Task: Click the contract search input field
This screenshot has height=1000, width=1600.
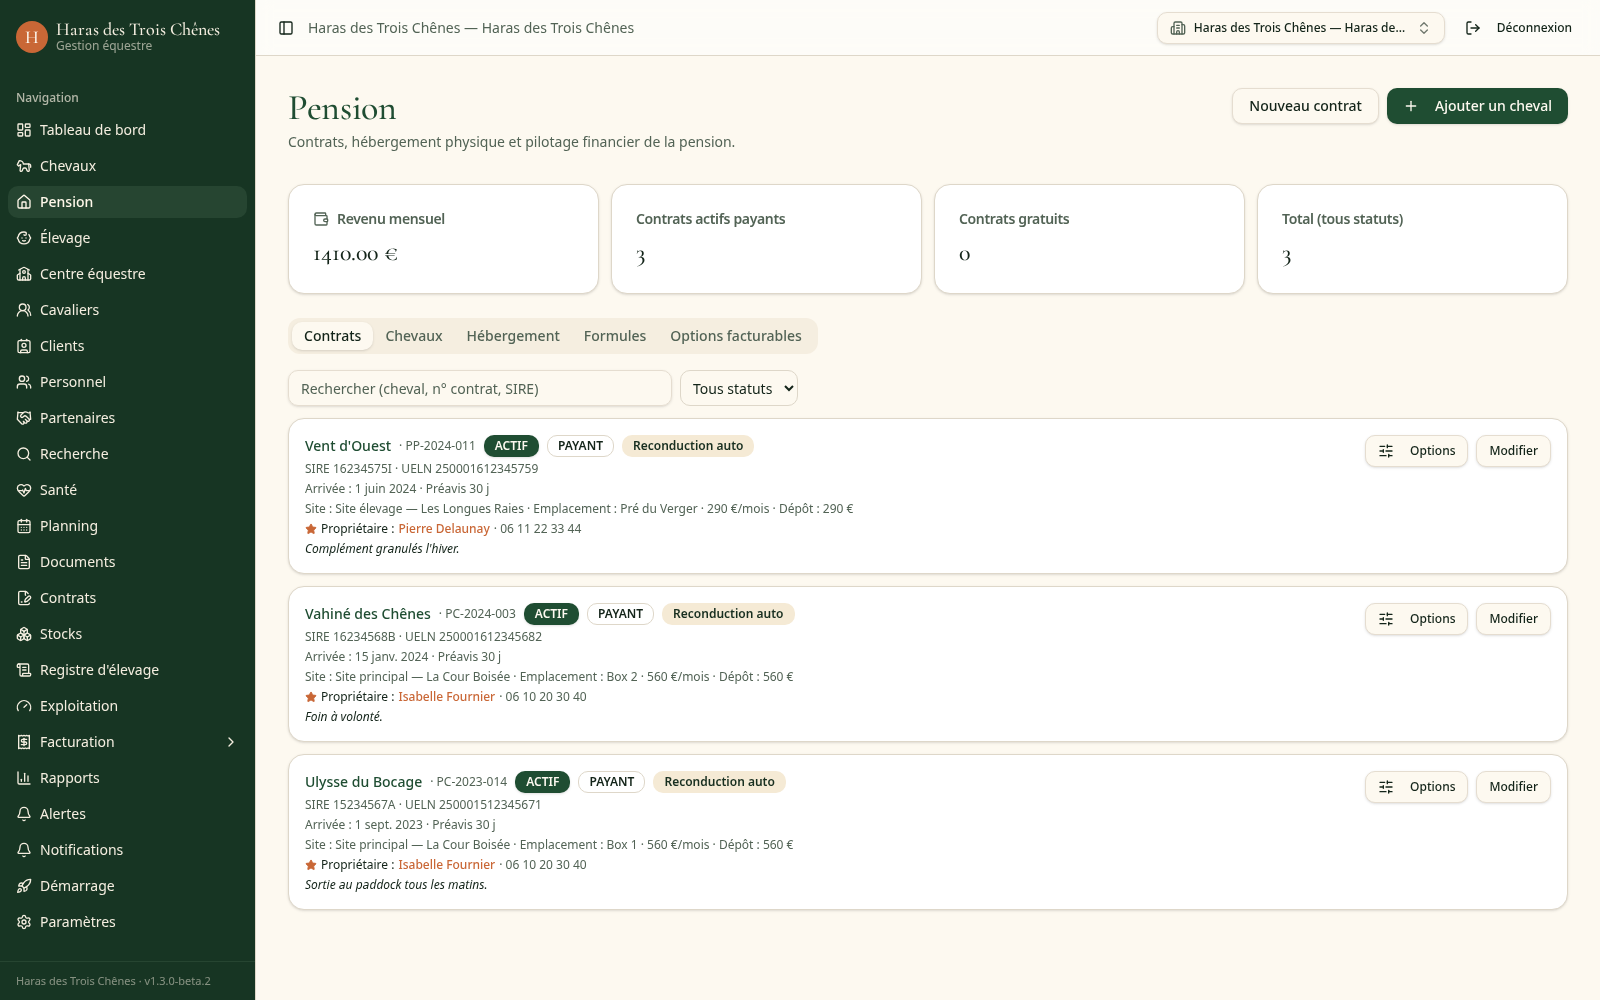Action: [x=480, y=389]
